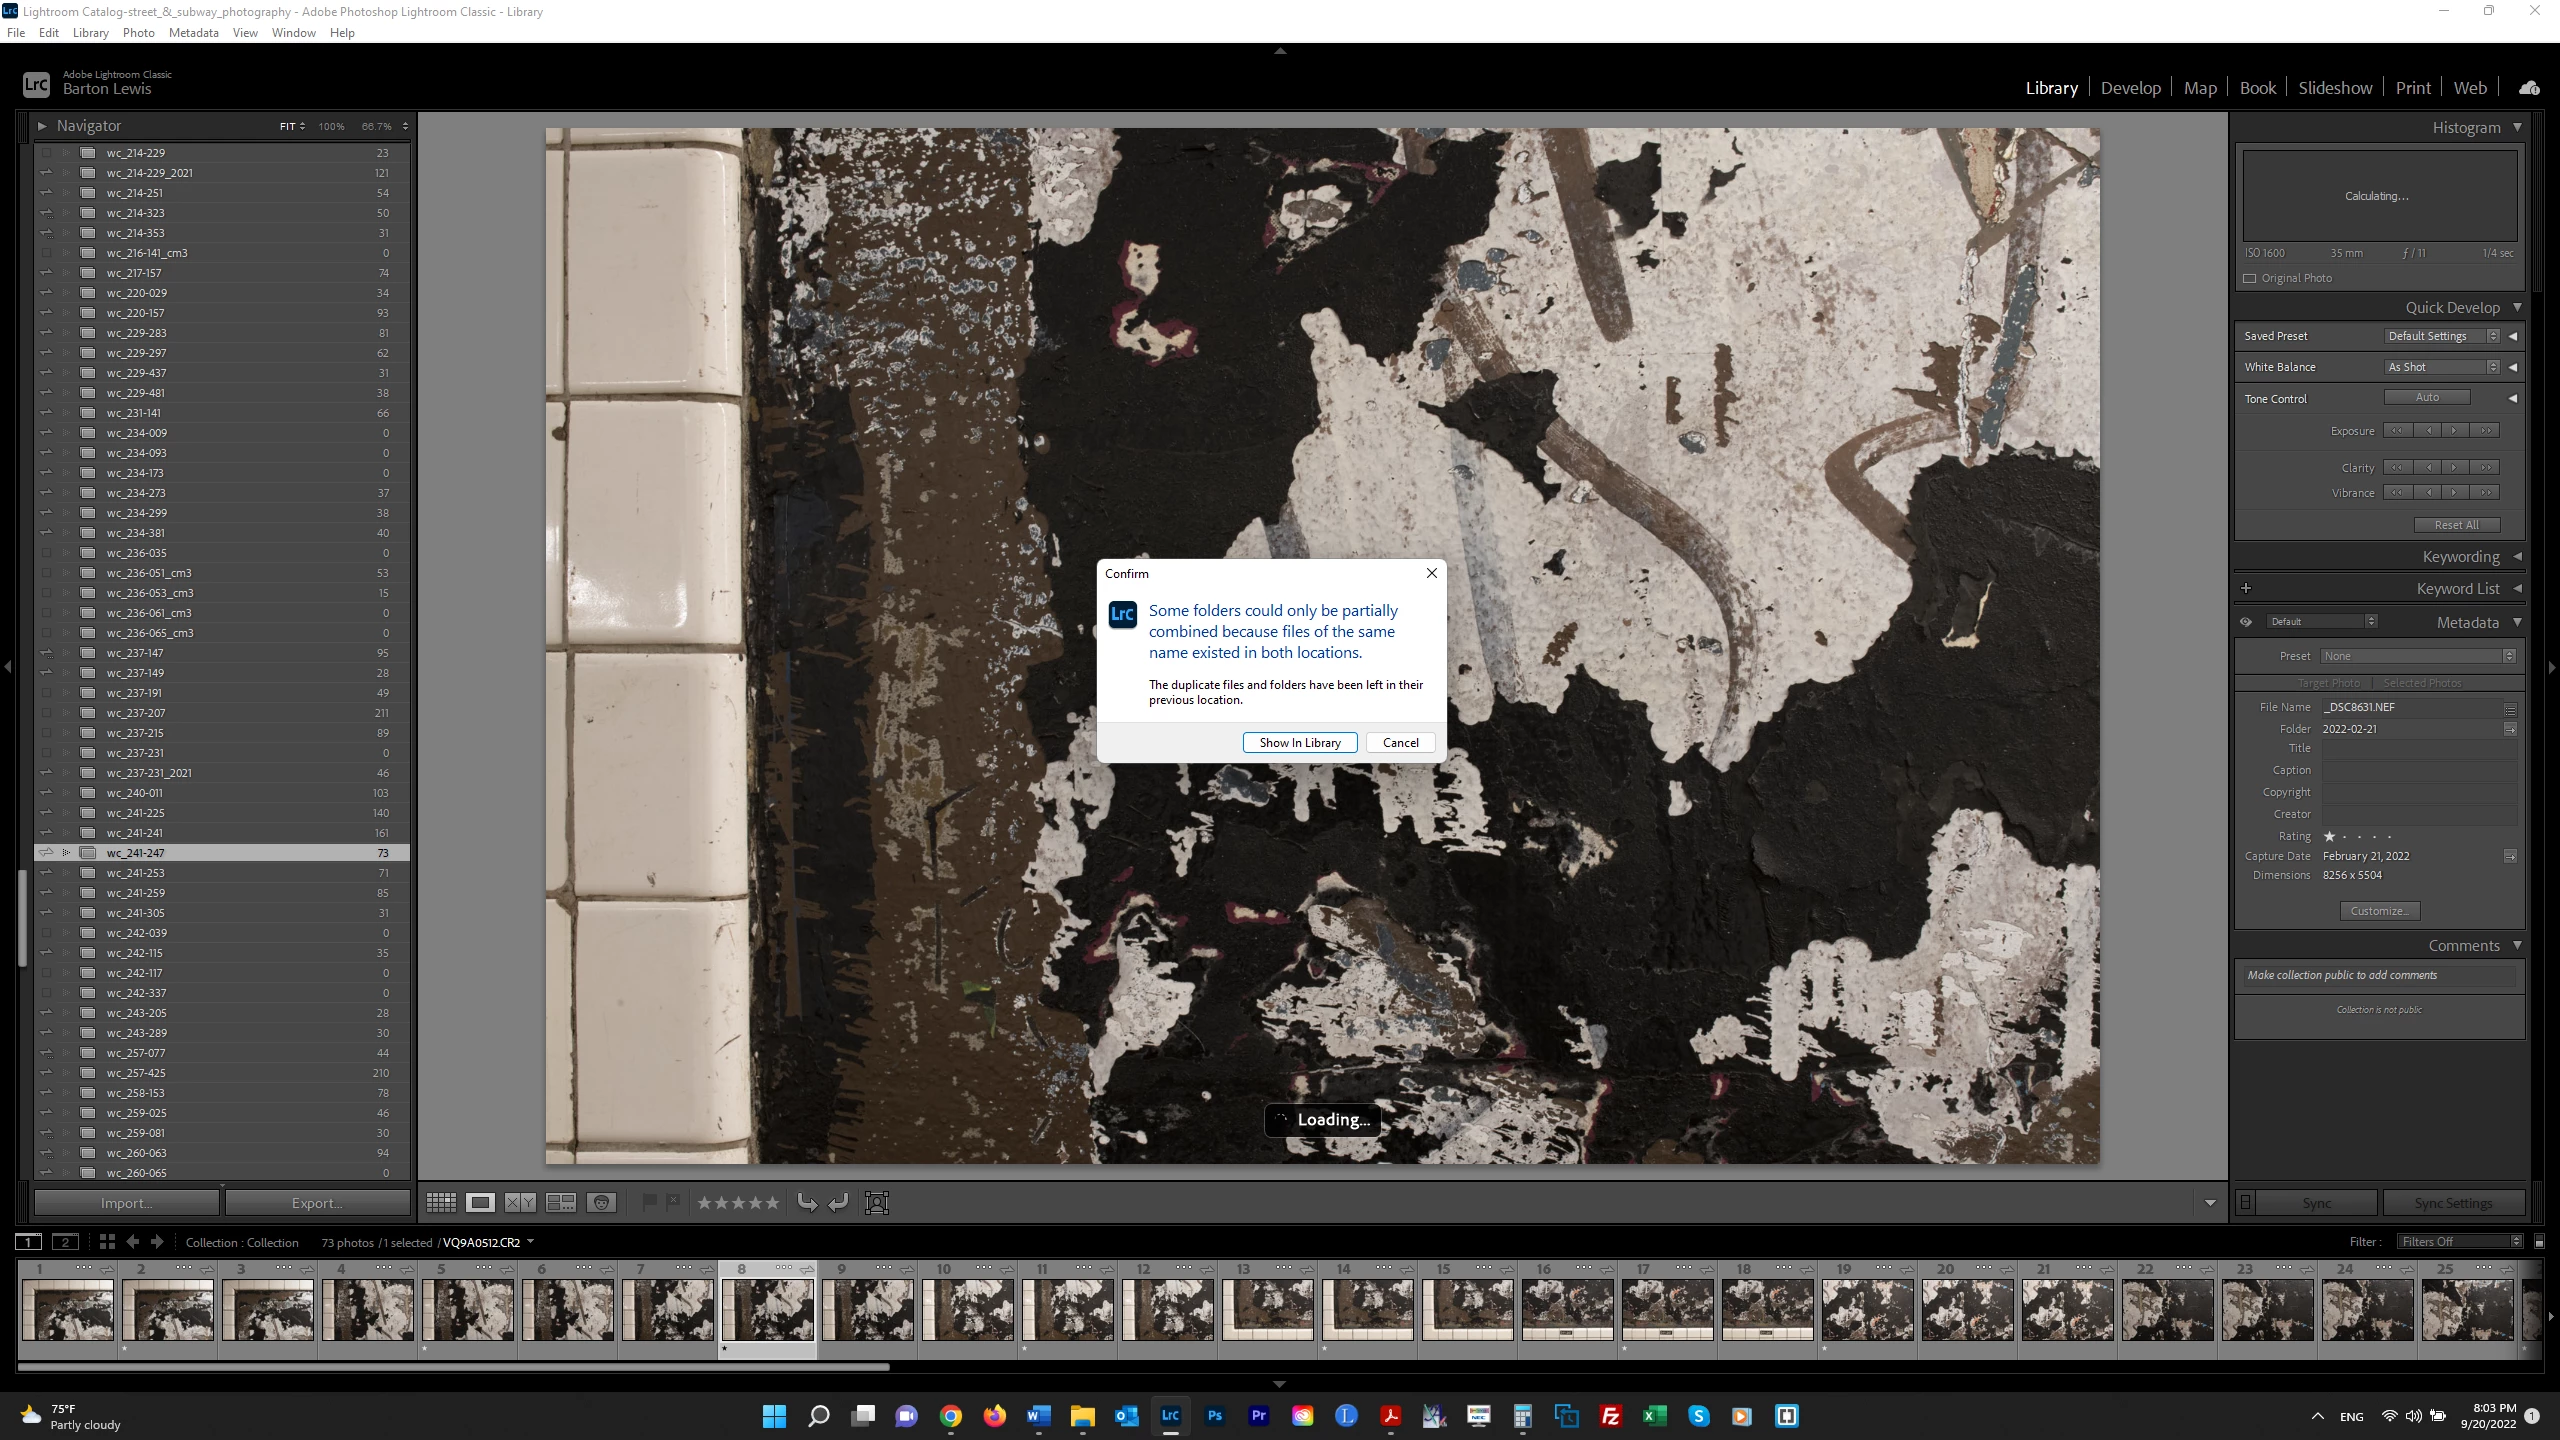The image size is (2560, 1440).
Task: Toggle the Original Photo checkbox
Action: [x=2250, y=278]
